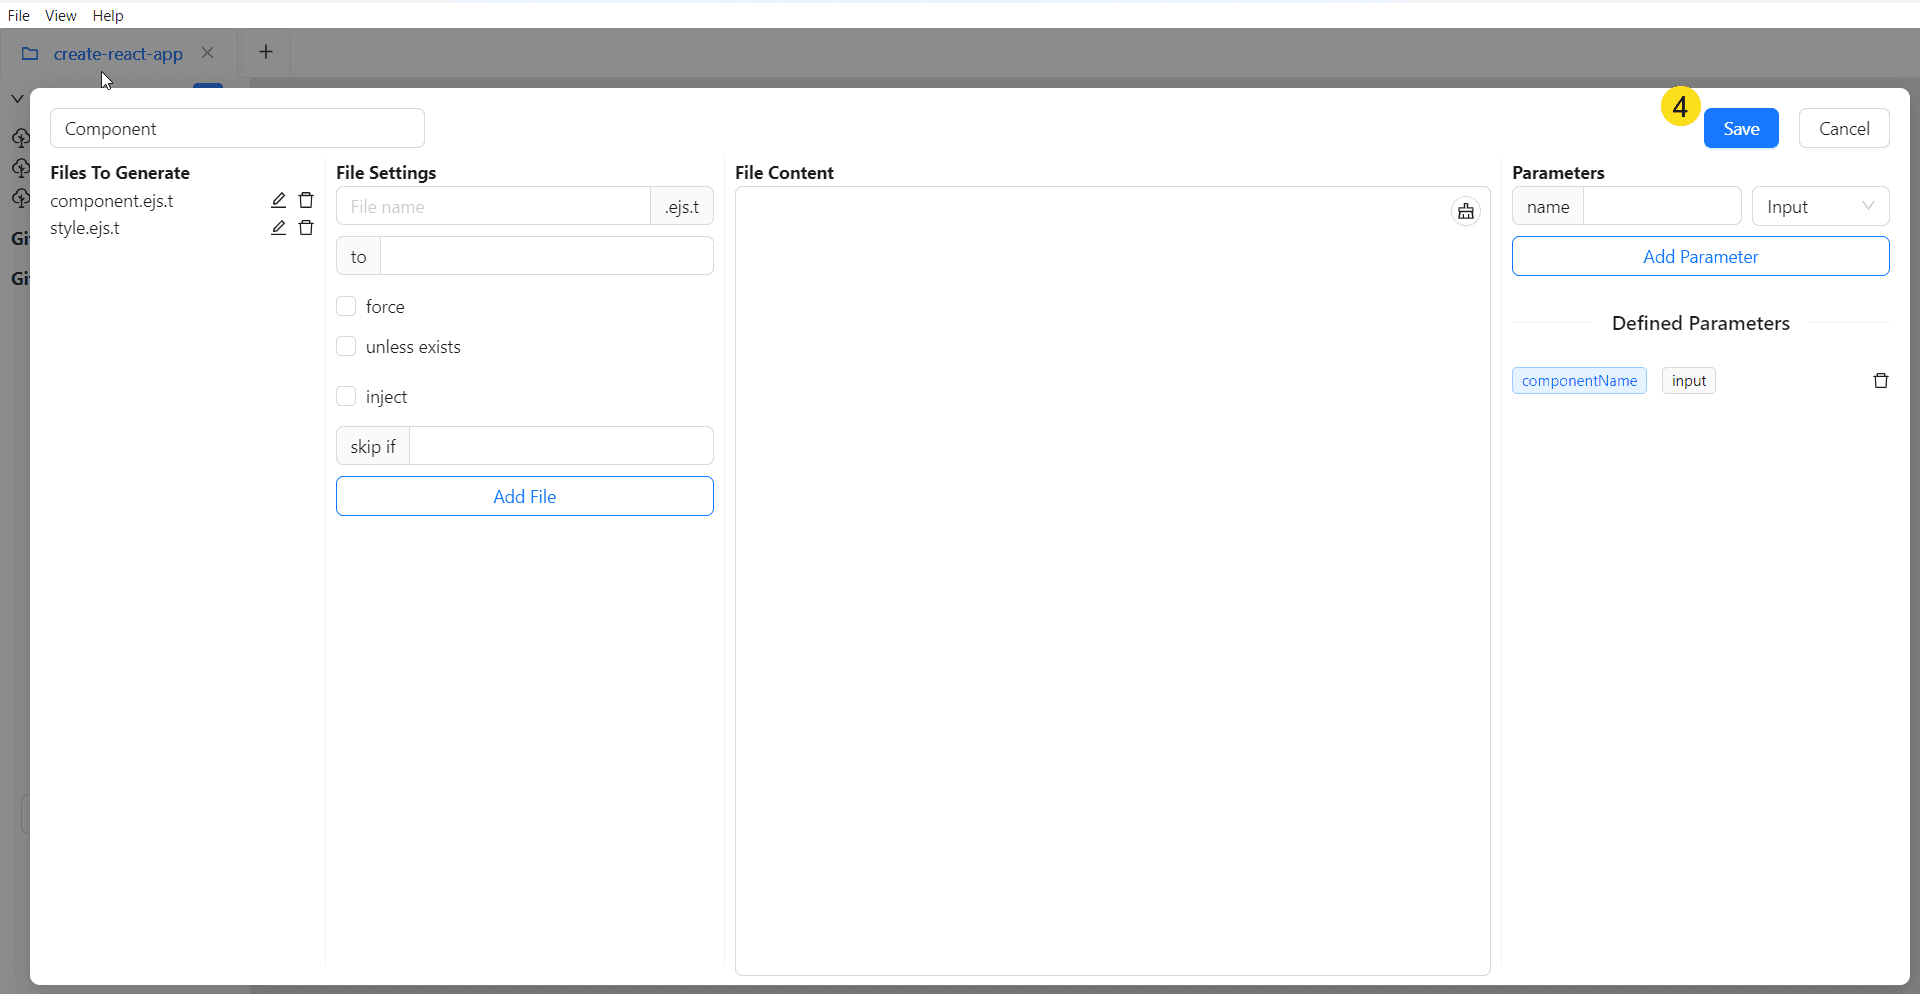
Task: Open the File menu
Action: pos(18,15)
